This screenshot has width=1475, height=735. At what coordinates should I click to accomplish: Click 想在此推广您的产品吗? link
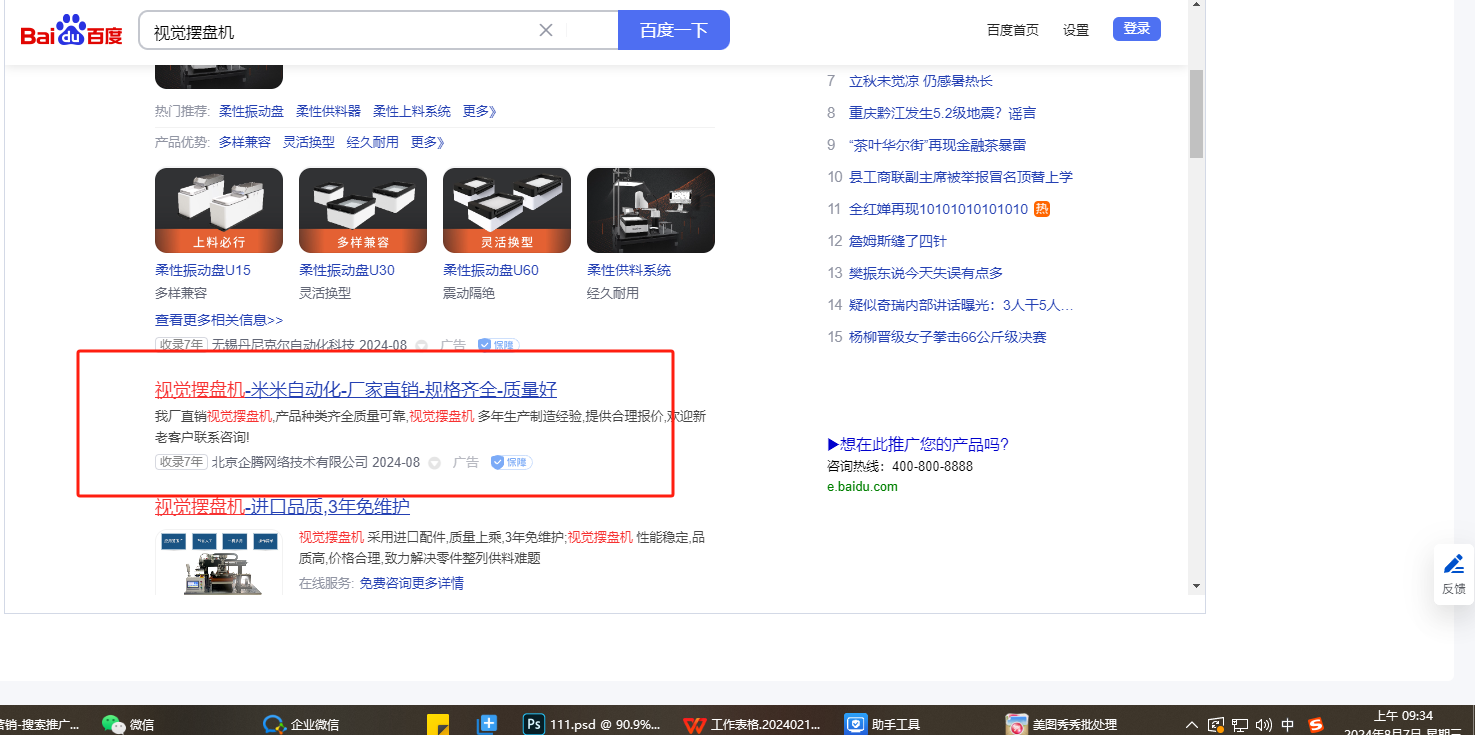(x=918, y=445)
